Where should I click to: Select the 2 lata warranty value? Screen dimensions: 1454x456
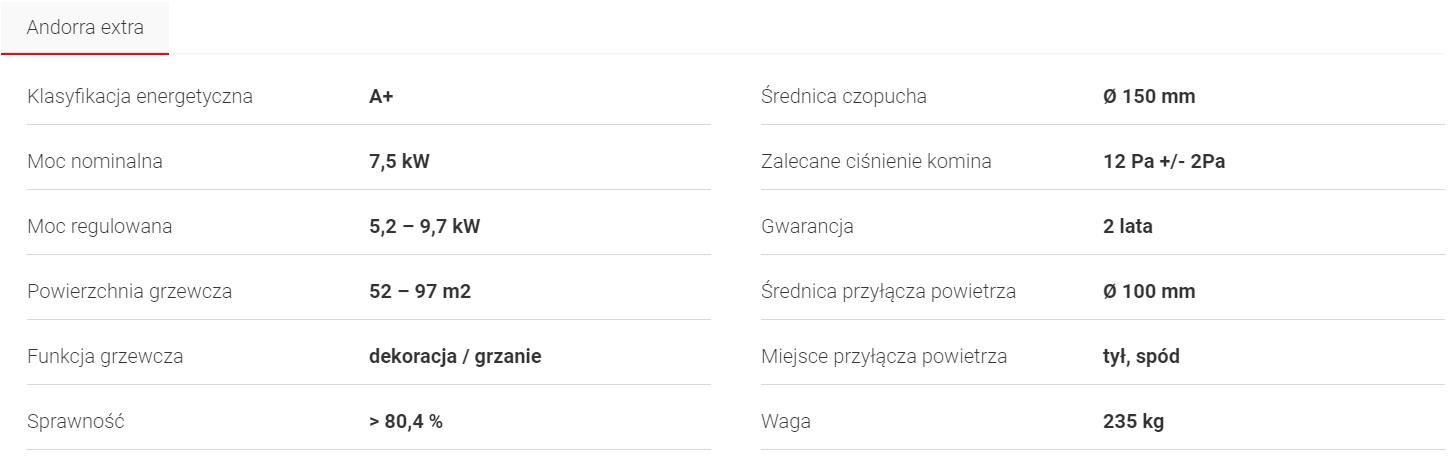pyautogui.click(x=1128, y=226)
